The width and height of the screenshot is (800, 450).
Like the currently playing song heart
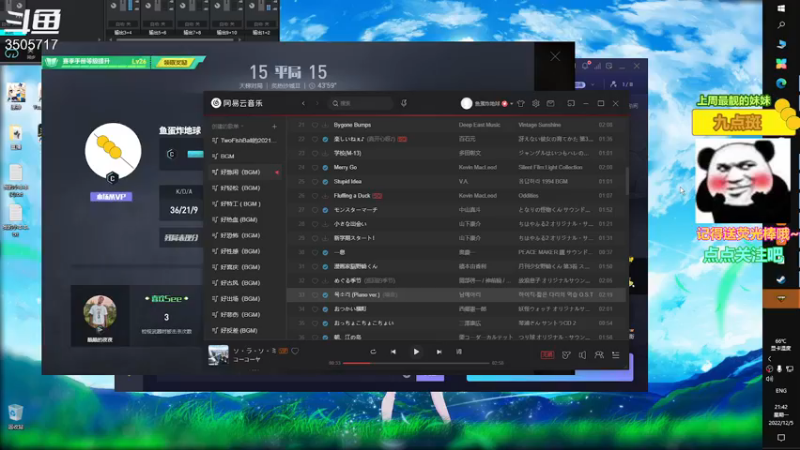click(295, 351)
